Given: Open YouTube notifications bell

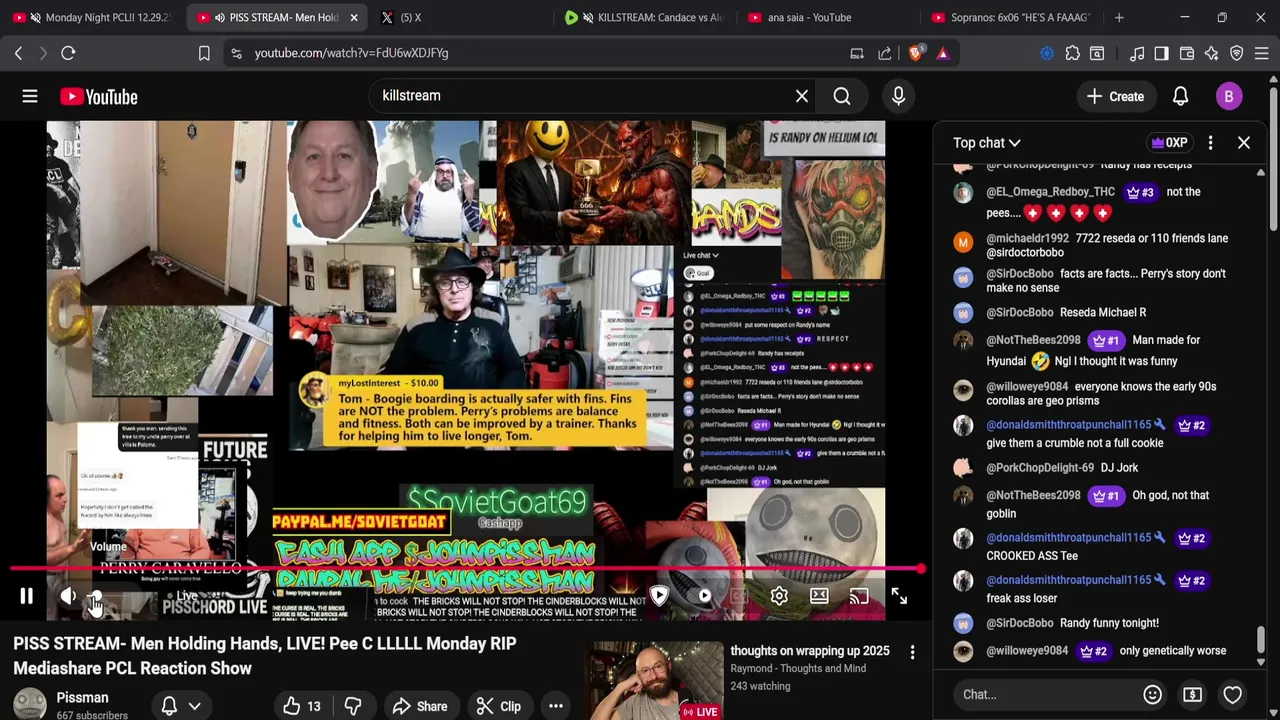Looking at the screenshot, I should pos(1180,96).
